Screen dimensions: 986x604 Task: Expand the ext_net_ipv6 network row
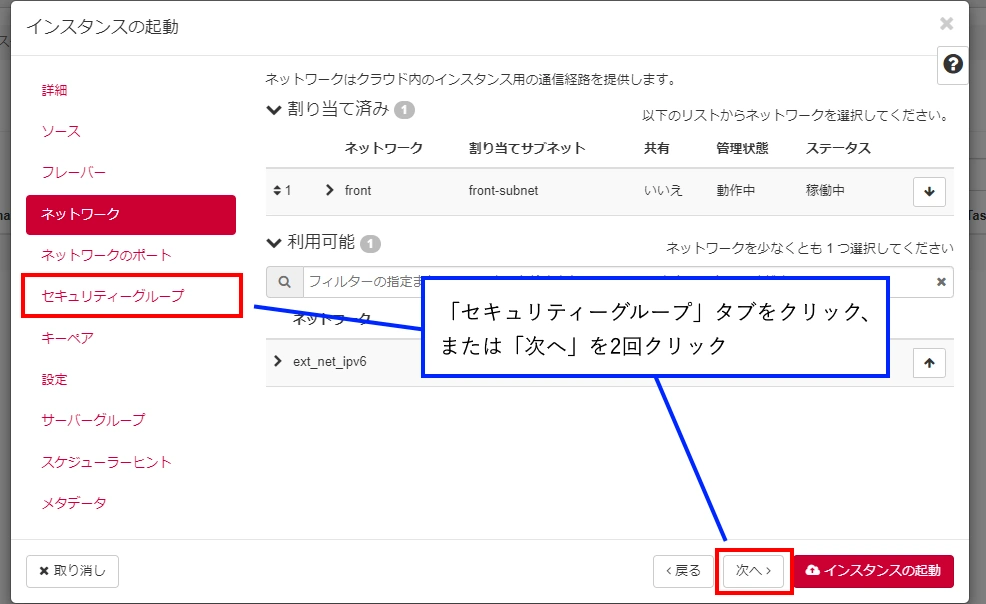click(x=278, y=361)
